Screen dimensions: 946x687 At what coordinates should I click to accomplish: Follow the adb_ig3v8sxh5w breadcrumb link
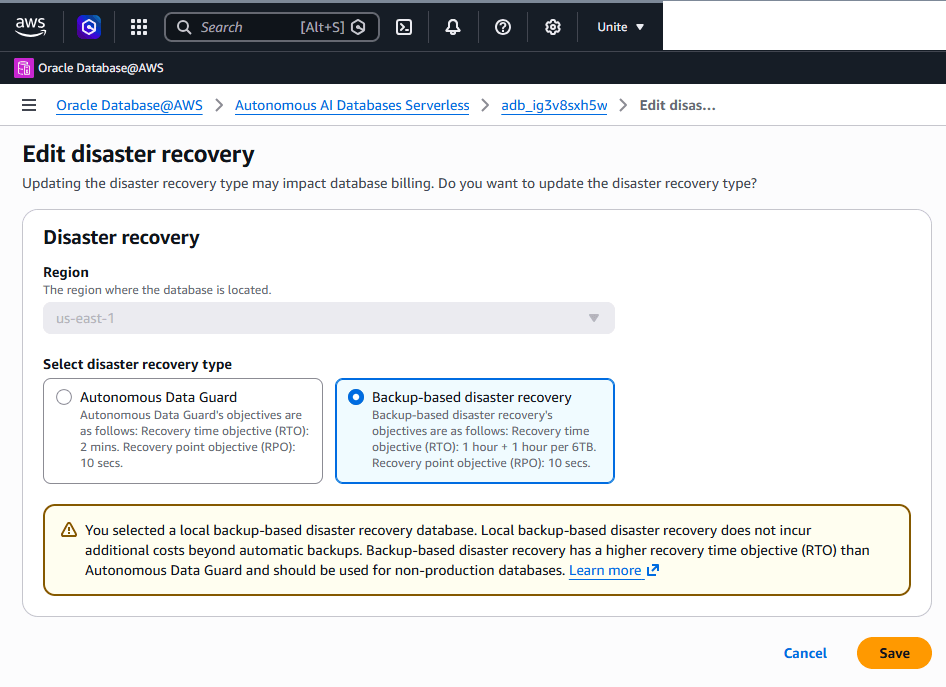[554, 106]
